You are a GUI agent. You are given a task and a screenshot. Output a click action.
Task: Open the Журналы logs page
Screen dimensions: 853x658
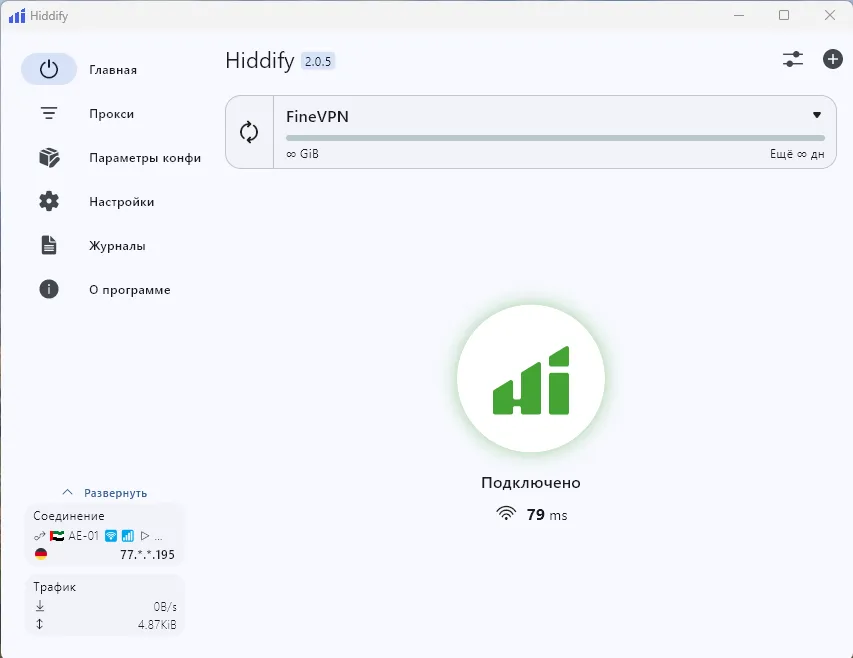point(117,246)
